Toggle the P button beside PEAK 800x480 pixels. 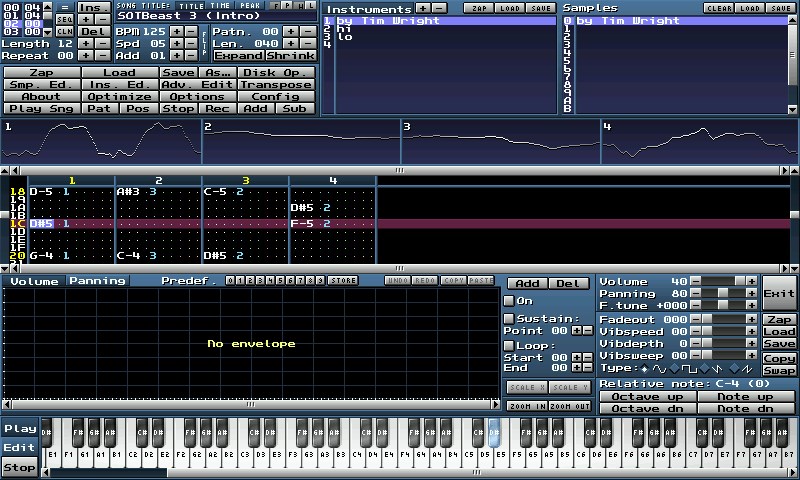(x=287, y=6)
